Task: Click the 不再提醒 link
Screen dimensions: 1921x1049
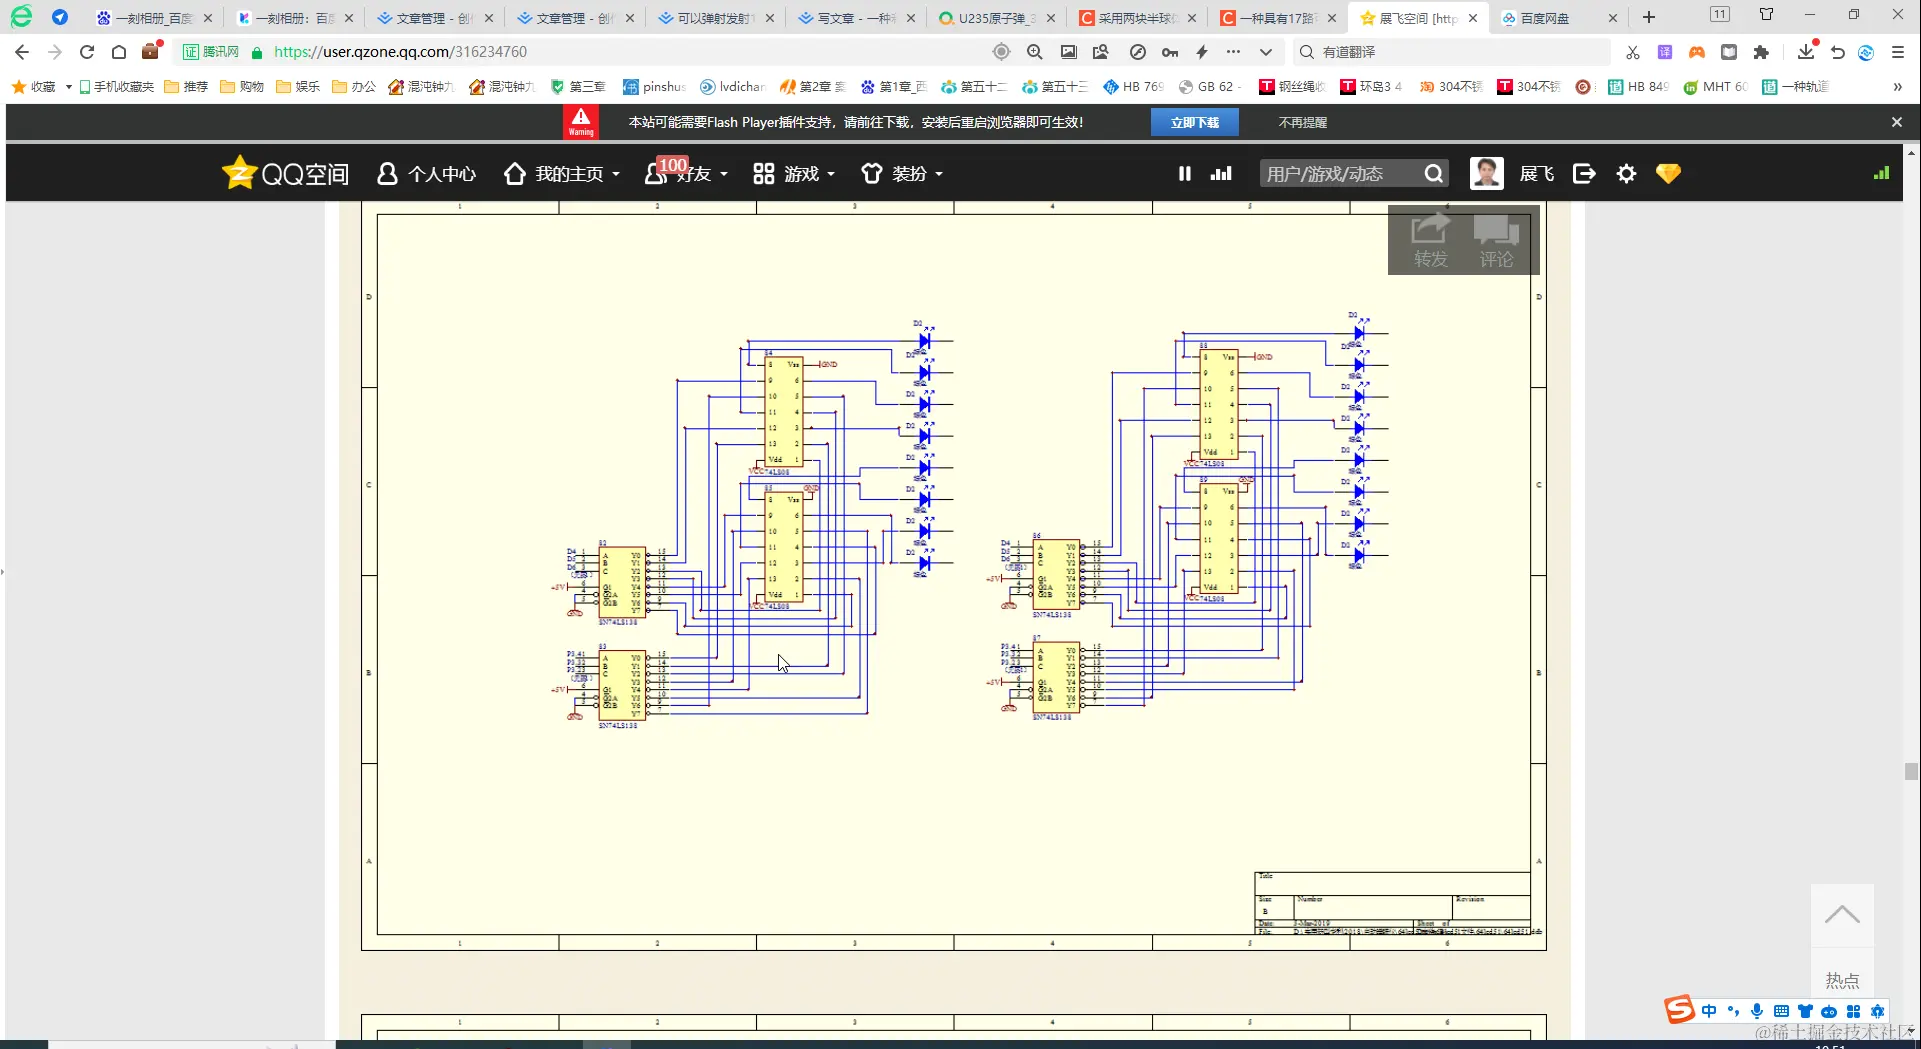Action: (1302, 122)
